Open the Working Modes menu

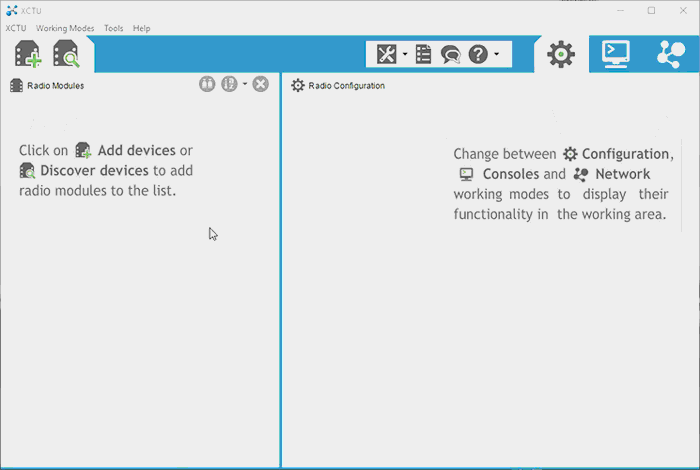[x=65, y=28]
